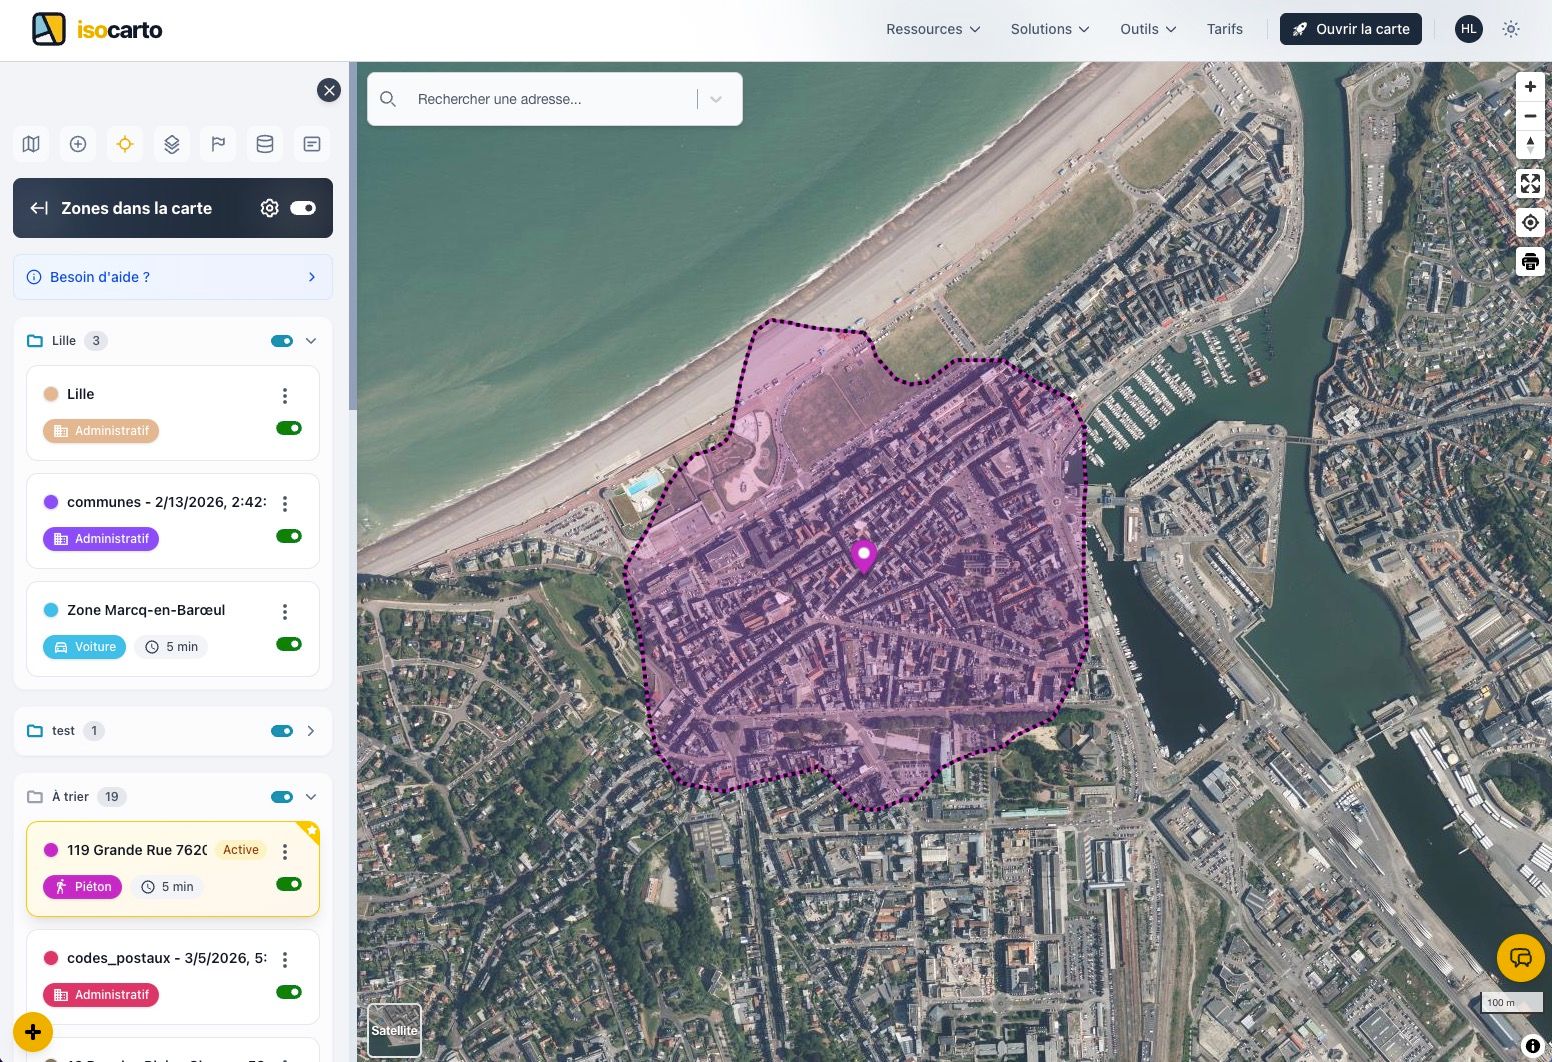The image size is (1552, 1062).
Task: Click the geolocate me map control
Action: pos(1530,222)
